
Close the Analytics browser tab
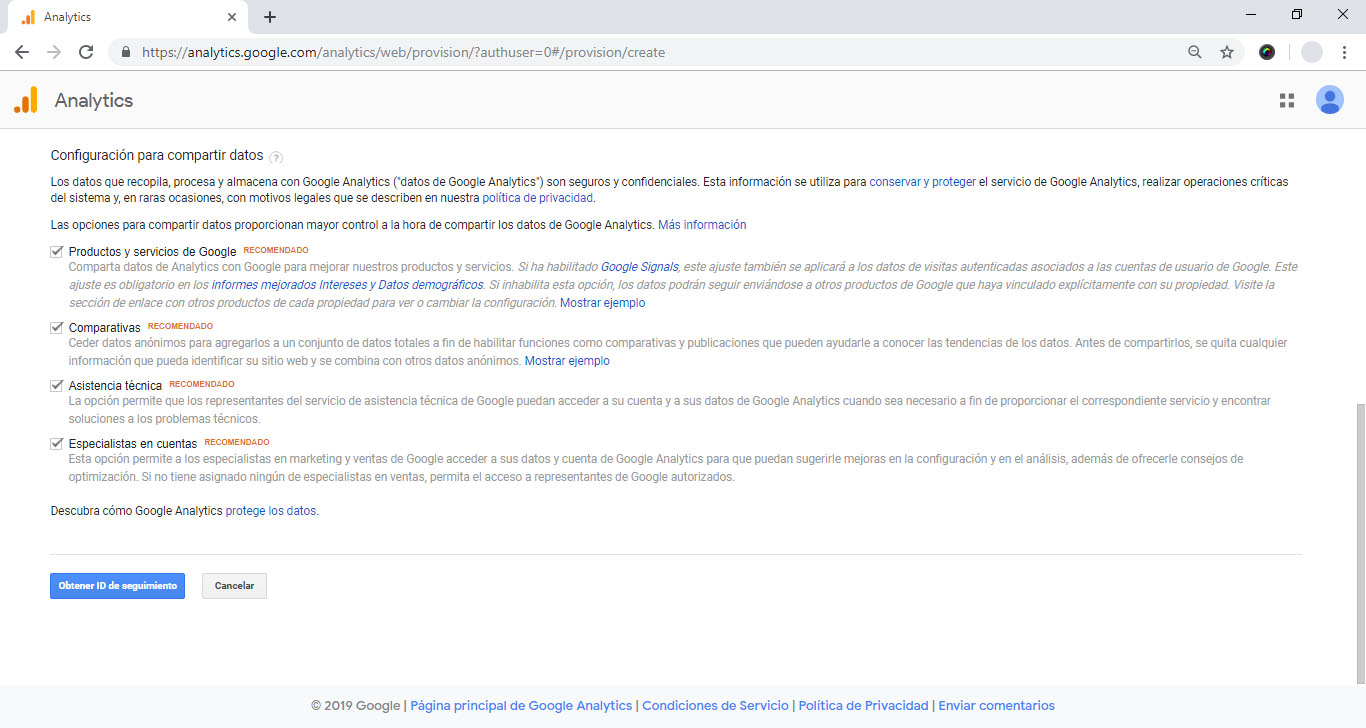tap(232, 17)
